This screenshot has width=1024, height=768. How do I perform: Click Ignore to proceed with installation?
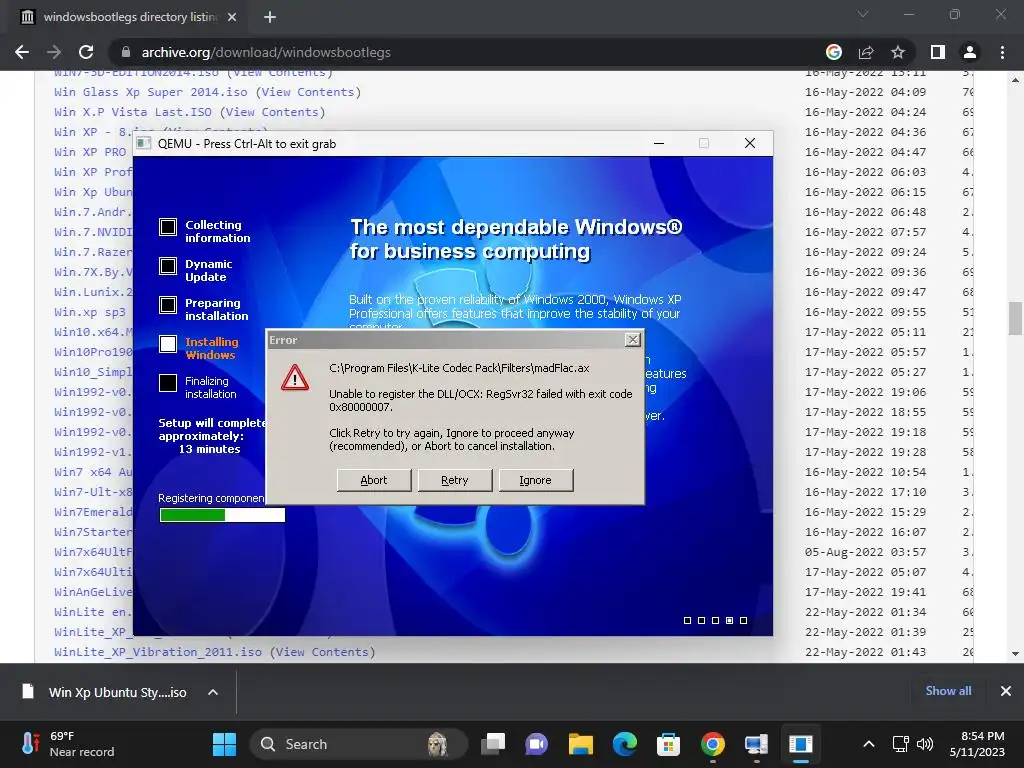[x=536, y=480]
